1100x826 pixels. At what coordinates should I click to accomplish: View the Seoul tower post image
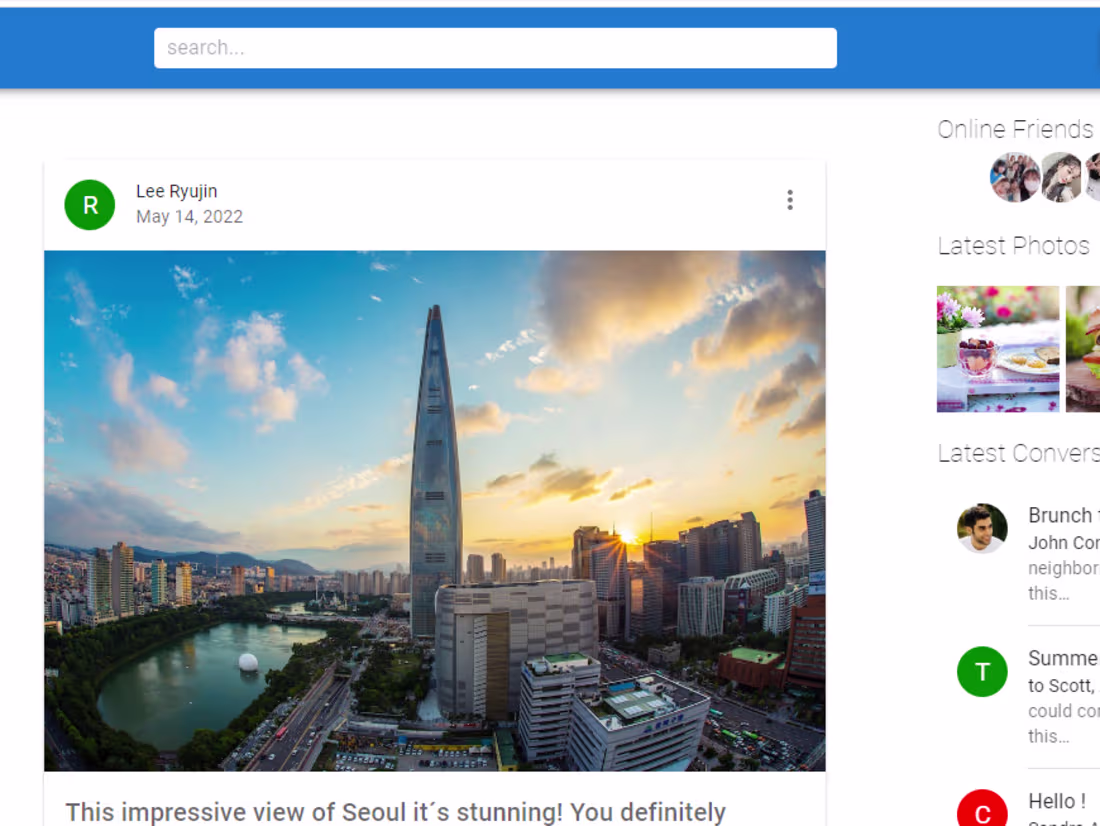point(434,510)
